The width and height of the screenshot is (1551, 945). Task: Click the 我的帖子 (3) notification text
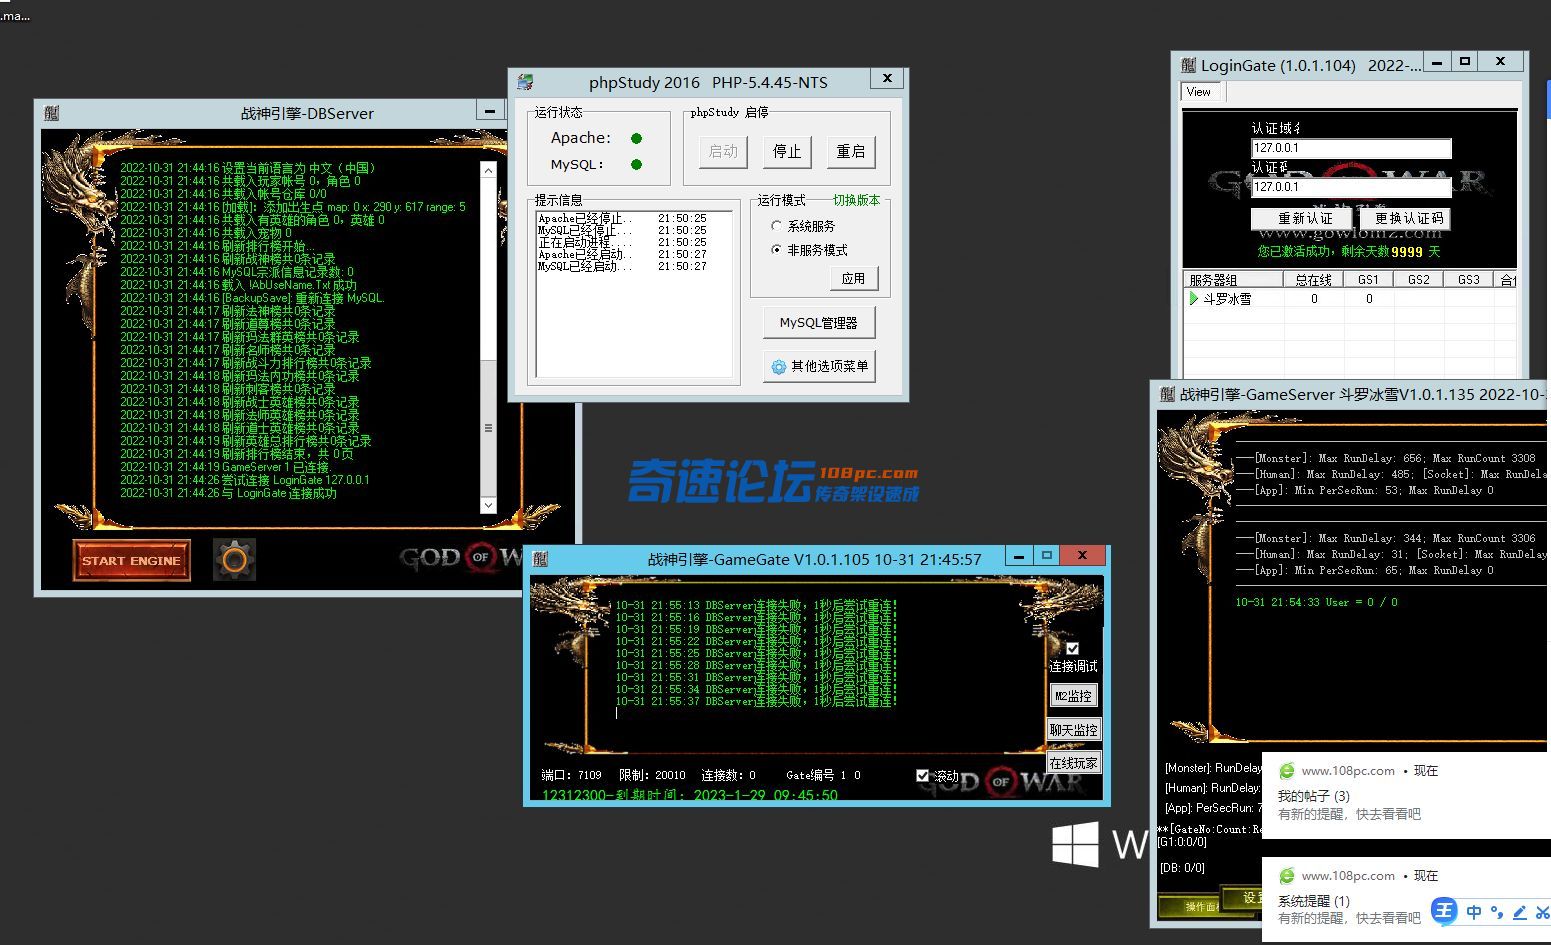click(x=1313, y=796)
